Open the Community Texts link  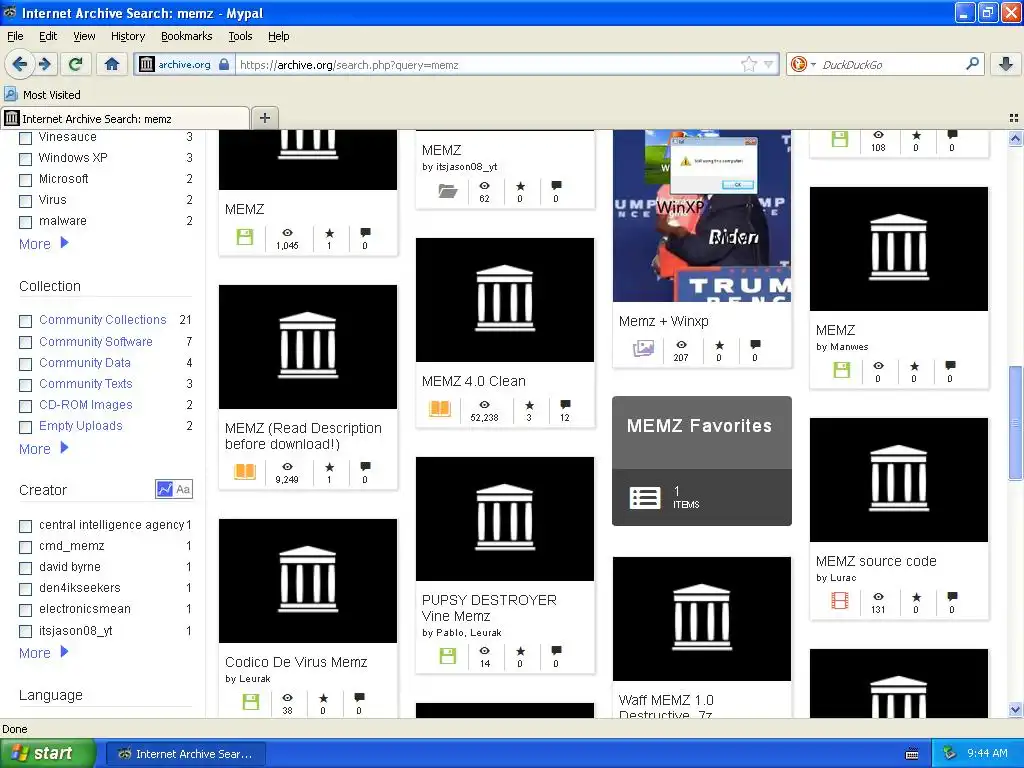[x=86, y=383]
